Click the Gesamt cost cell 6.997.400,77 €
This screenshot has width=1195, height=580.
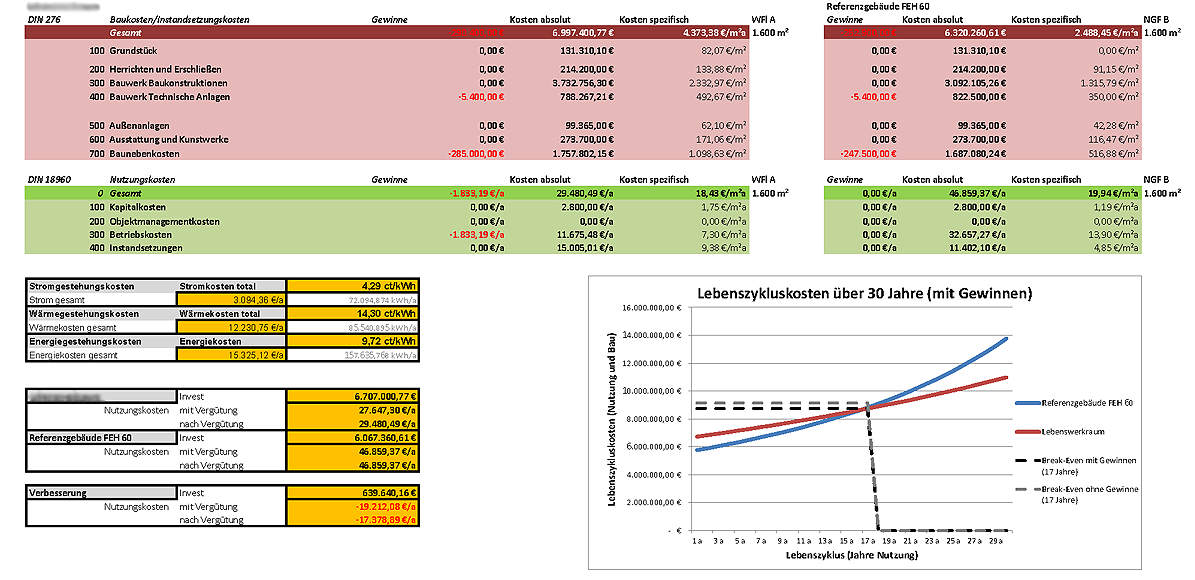561,33
